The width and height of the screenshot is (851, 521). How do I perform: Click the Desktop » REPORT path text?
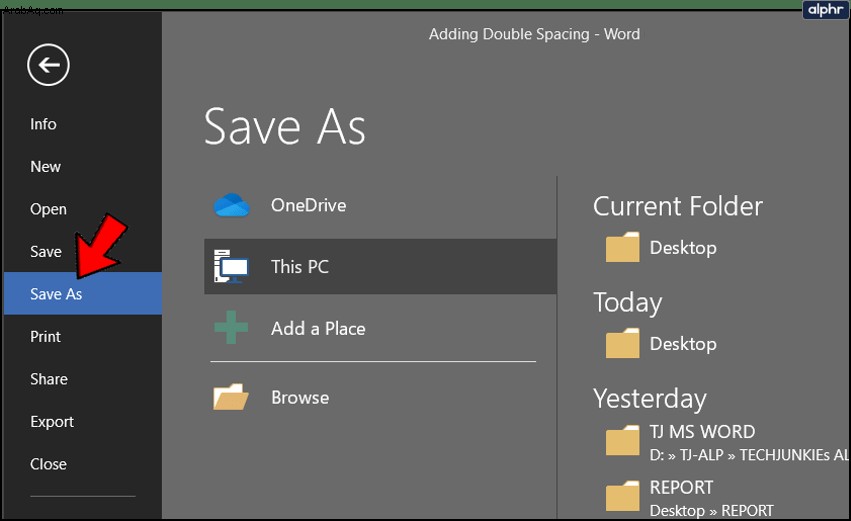click(712, 510)
